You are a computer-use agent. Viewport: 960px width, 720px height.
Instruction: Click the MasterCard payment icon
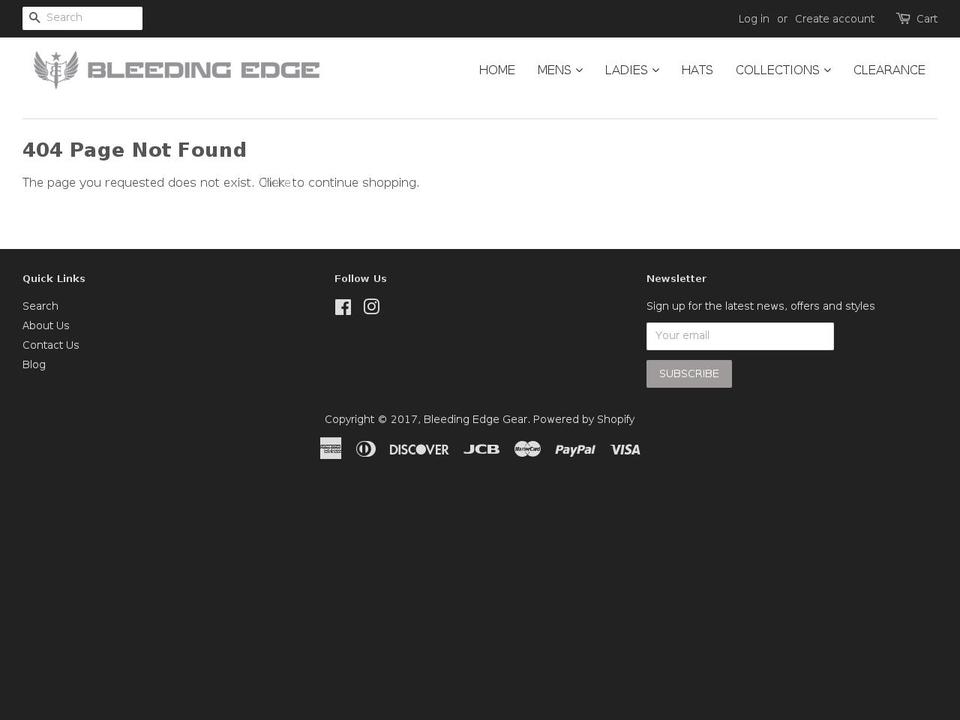click(x=527, y=449)
